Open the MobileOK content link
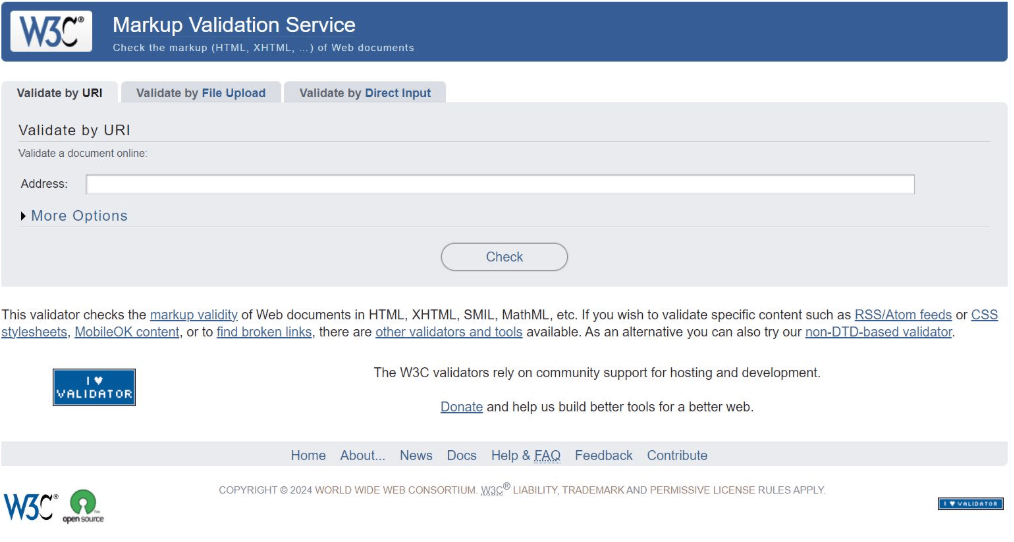 click(x=127, y=332)
